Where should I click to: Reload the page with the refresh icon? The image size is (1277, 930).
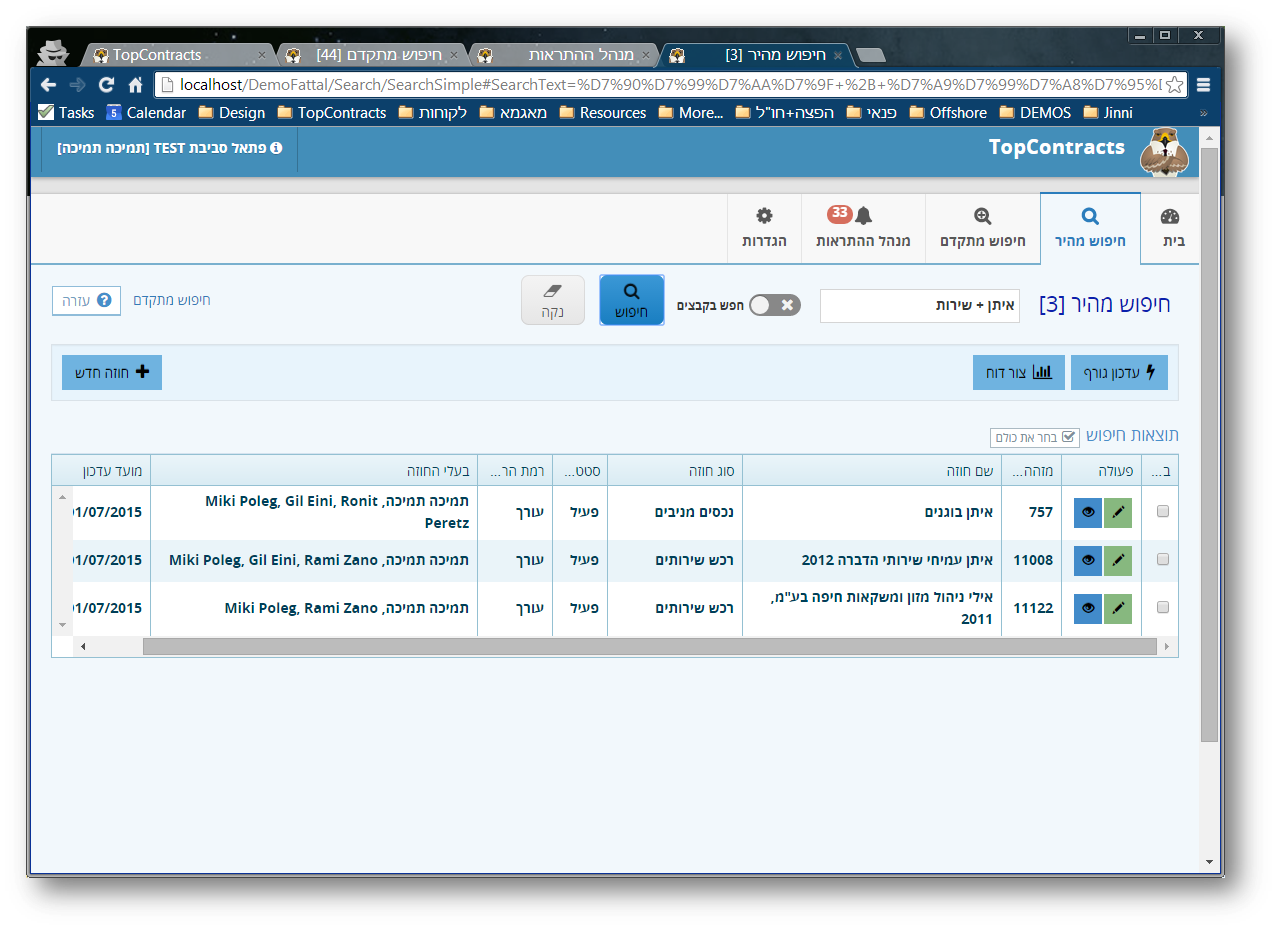pyautogui.click(x=106, y=85)
